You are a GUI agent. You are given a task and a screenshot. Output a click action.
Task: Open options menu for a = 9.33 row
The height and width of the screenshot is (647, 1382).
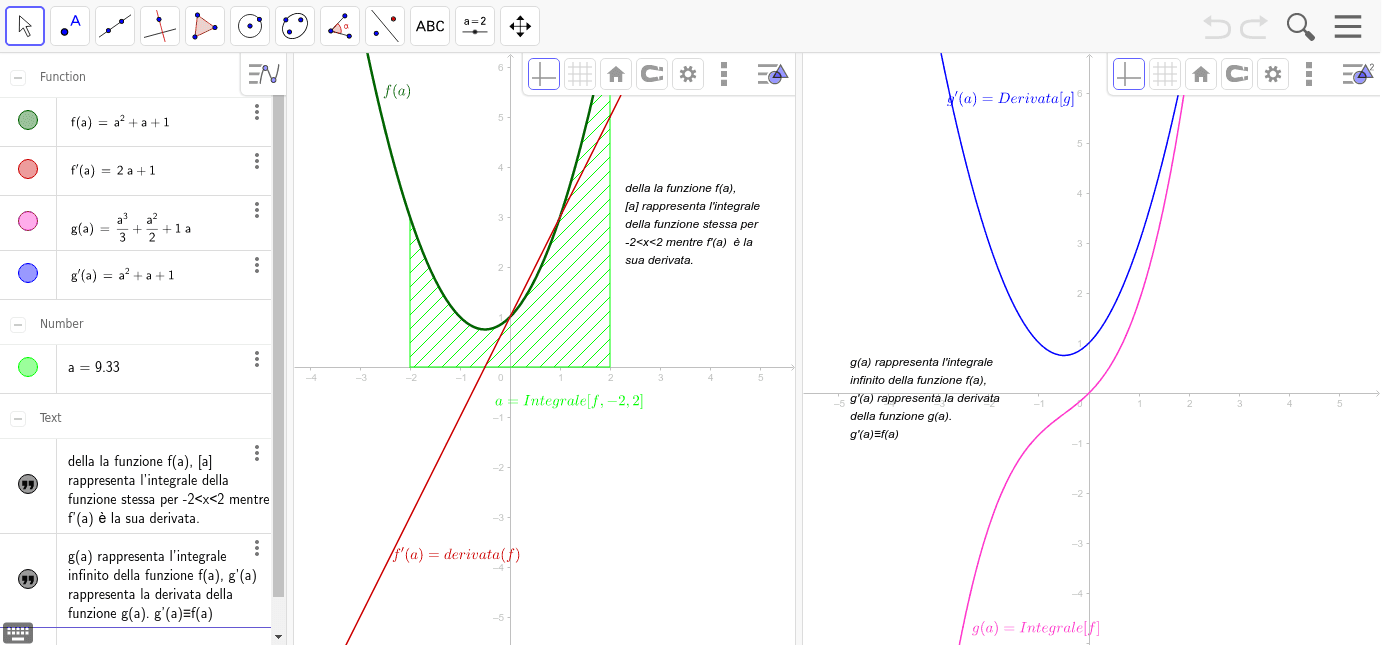point(257,359)
